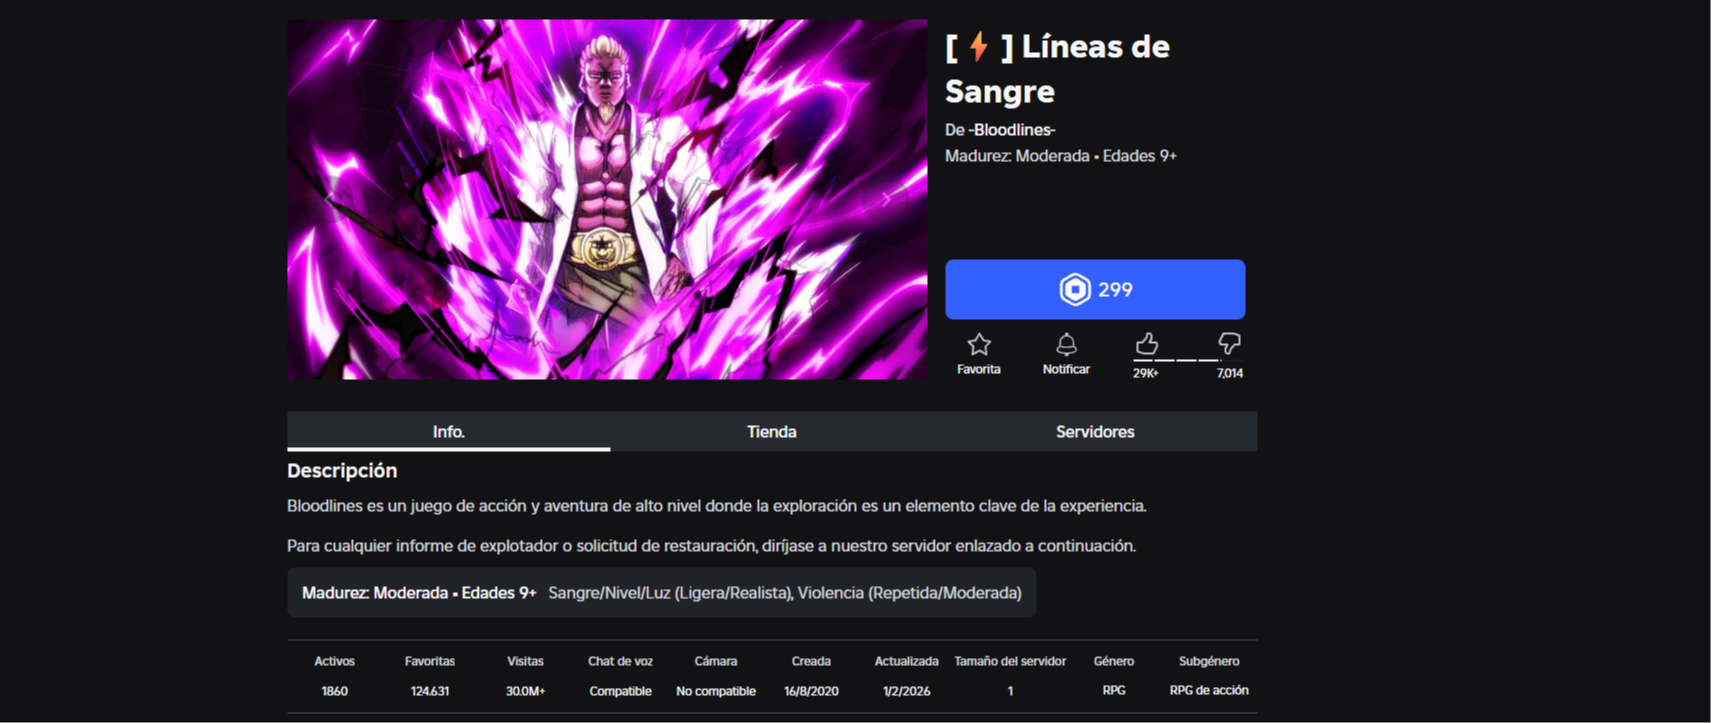Click the Robux coin icon on buy button
This screenshot has height=723, width=1711.
[1074, 289]
